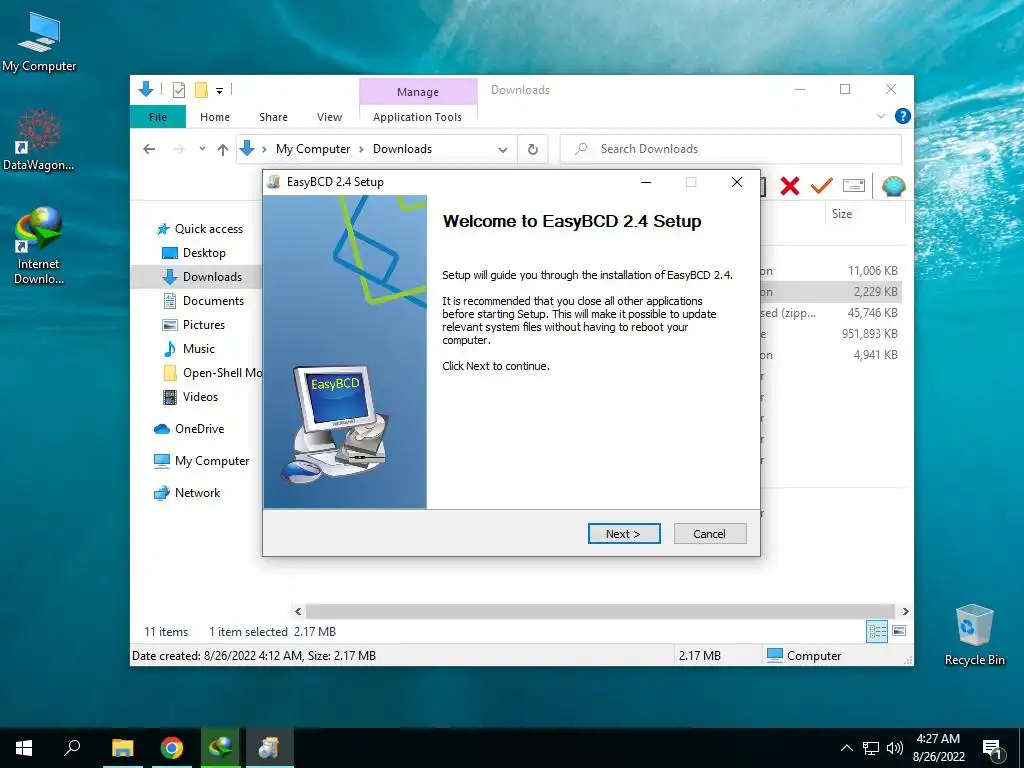Expand the address bar history dropdown
Viewport: 1024px width, 768px height.
coord(503,150)
